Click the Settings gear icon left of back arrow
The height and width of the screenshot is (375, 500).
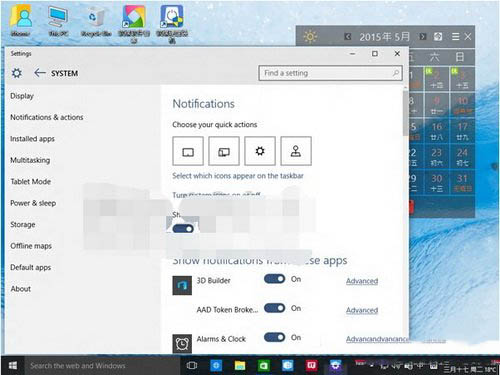(x=17, y=73)
